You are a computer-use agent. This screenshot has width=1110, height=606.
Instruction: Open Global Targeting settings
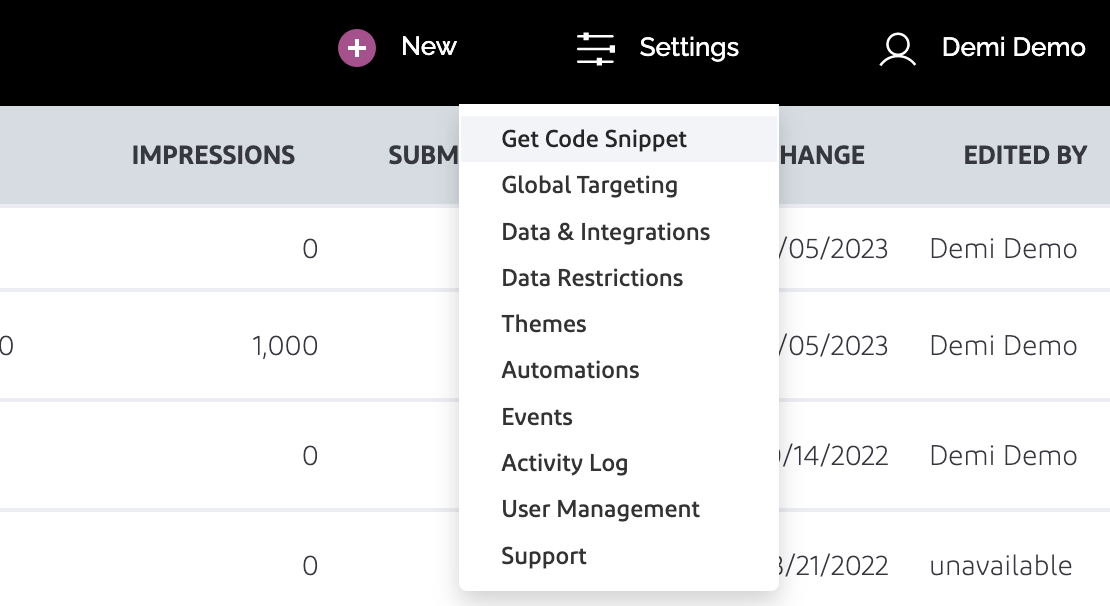[x=589, y=185]
